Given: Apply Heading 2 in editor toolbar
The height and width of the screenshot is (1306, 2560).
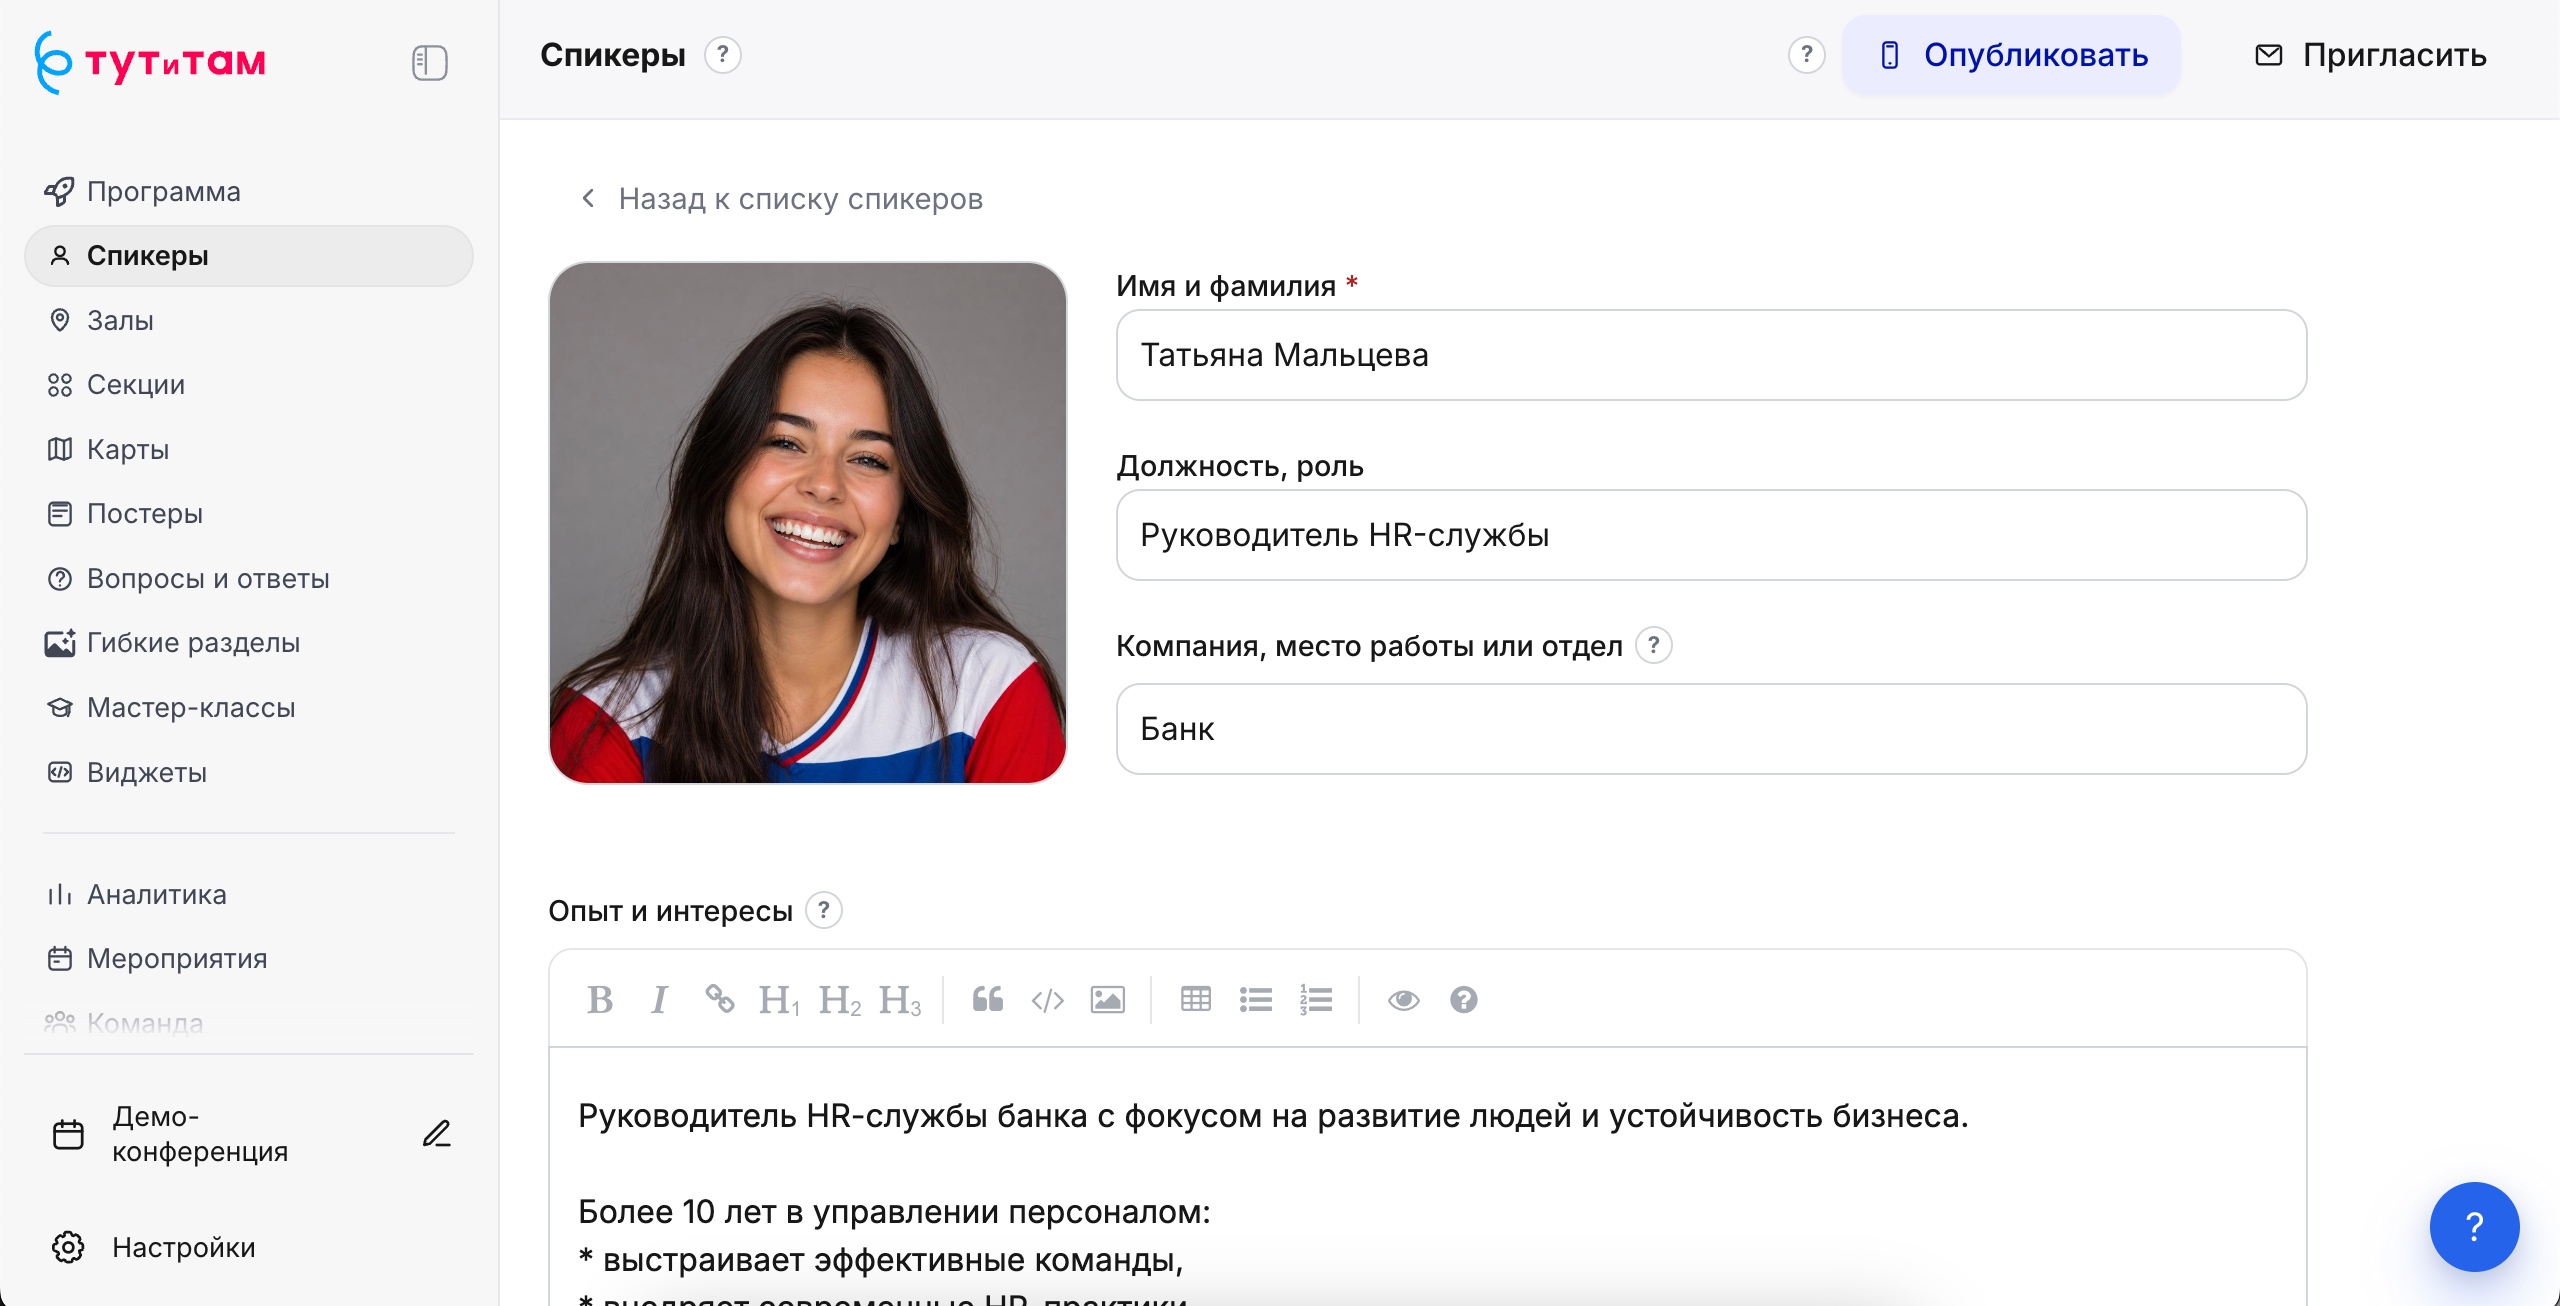Looking at the screenshot, I should click(x=839, y=999).
